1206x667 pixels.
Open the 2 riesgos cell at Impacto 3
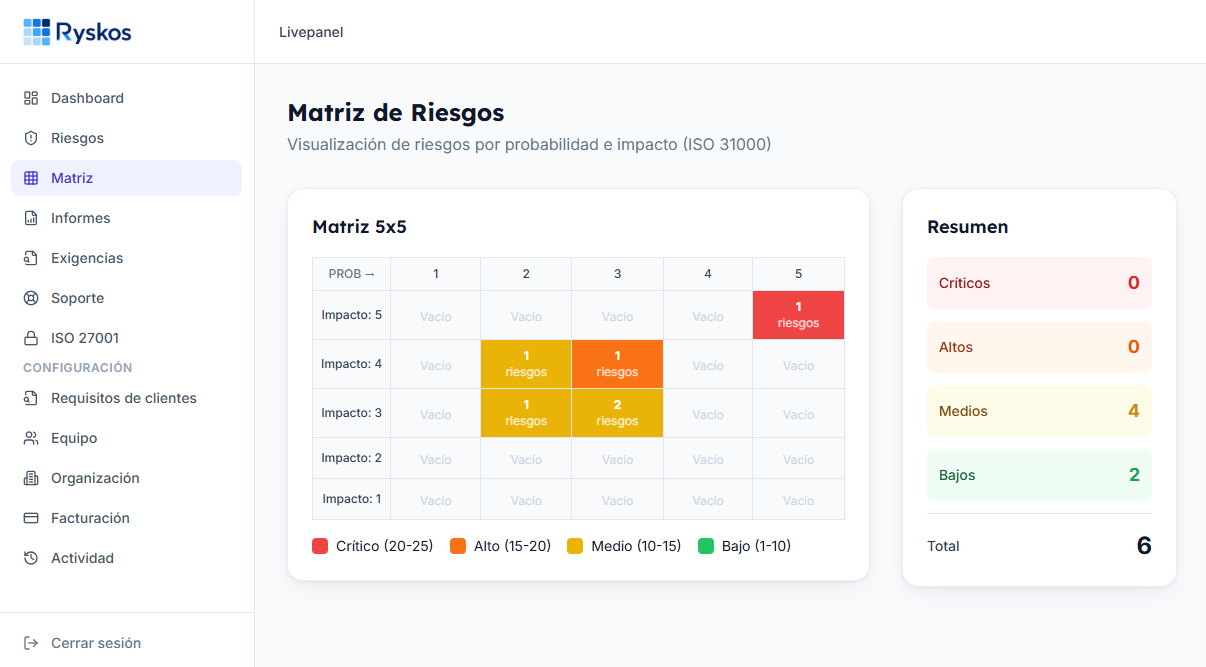pos(617,413)
